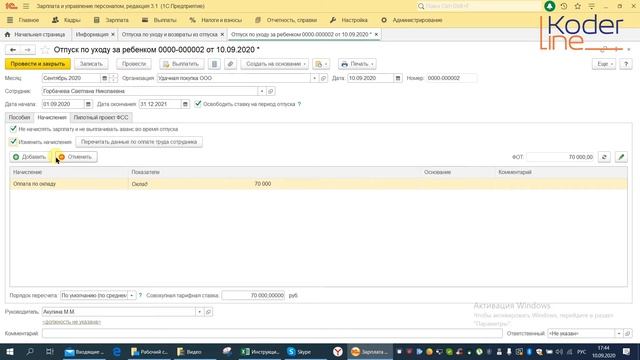Image resolution: width=640 pixels, height=360 pixels.
Task: Open Зарплата menu
Action: point(111,20)
